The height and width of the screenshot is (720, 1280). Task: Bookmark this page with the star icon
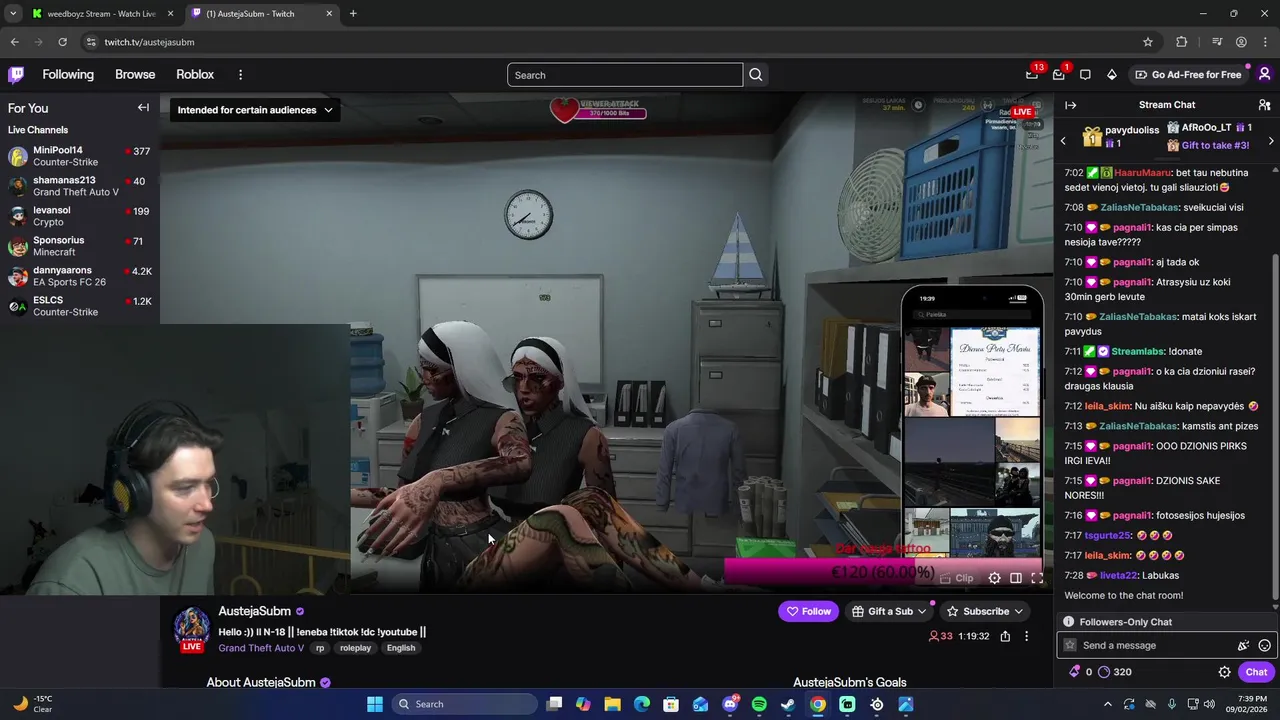[1148, 42]
